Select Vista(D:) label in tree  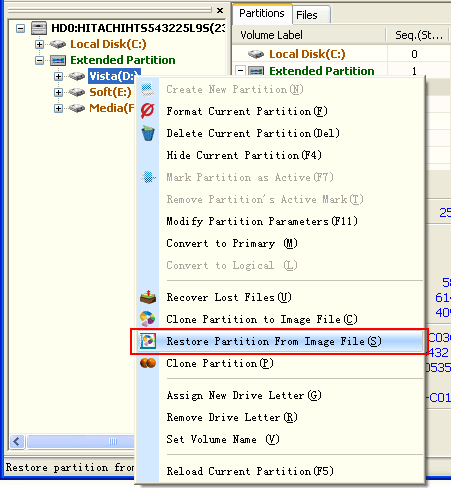coord(114,76)
